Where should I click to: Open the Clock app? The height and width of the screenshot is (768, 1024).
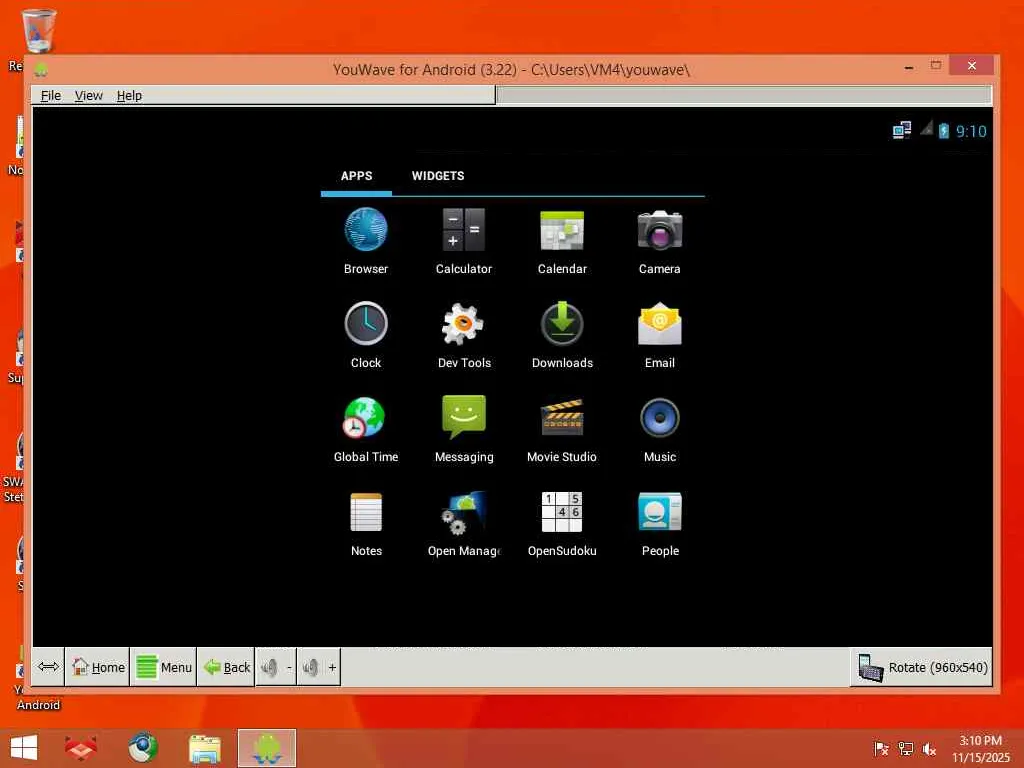tap(366, 334)
